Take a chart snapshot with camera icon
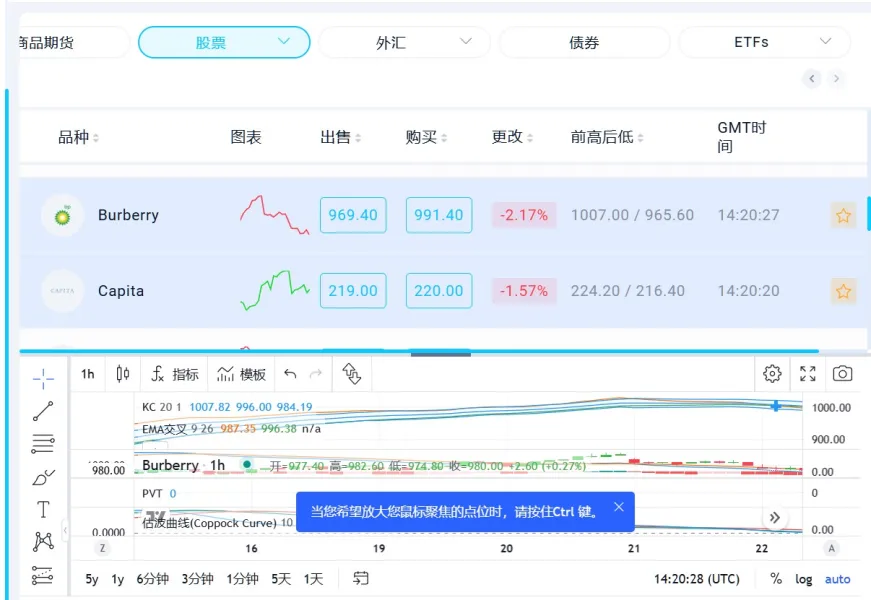This screenshot has height=600, width=871. click(x=843, y=374)
